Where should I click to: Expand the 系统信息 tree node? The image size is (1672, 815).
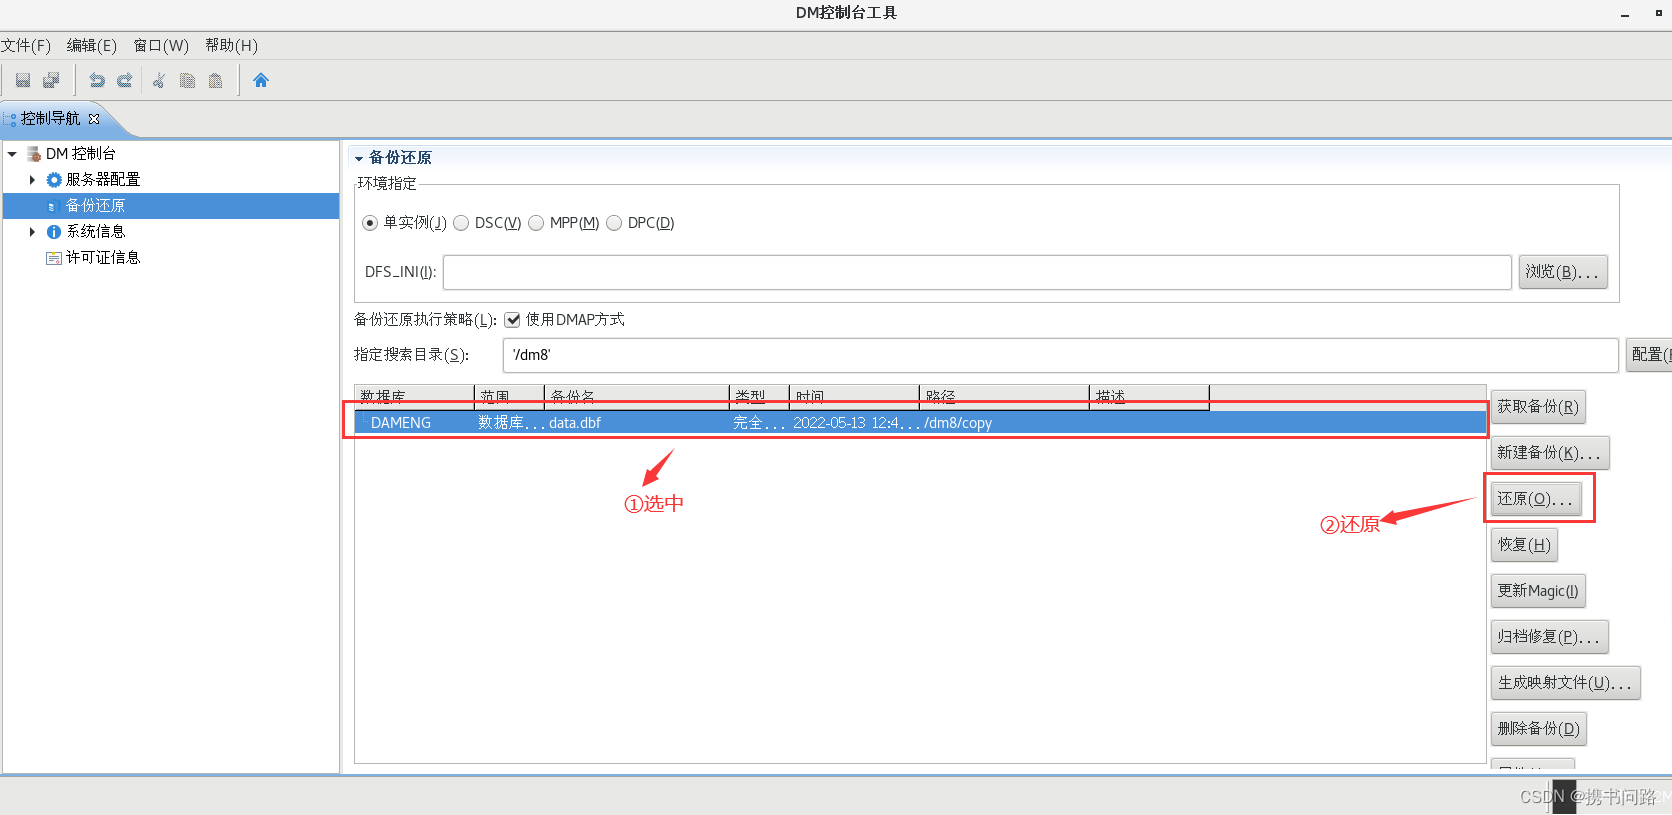(x=32, y=232)
